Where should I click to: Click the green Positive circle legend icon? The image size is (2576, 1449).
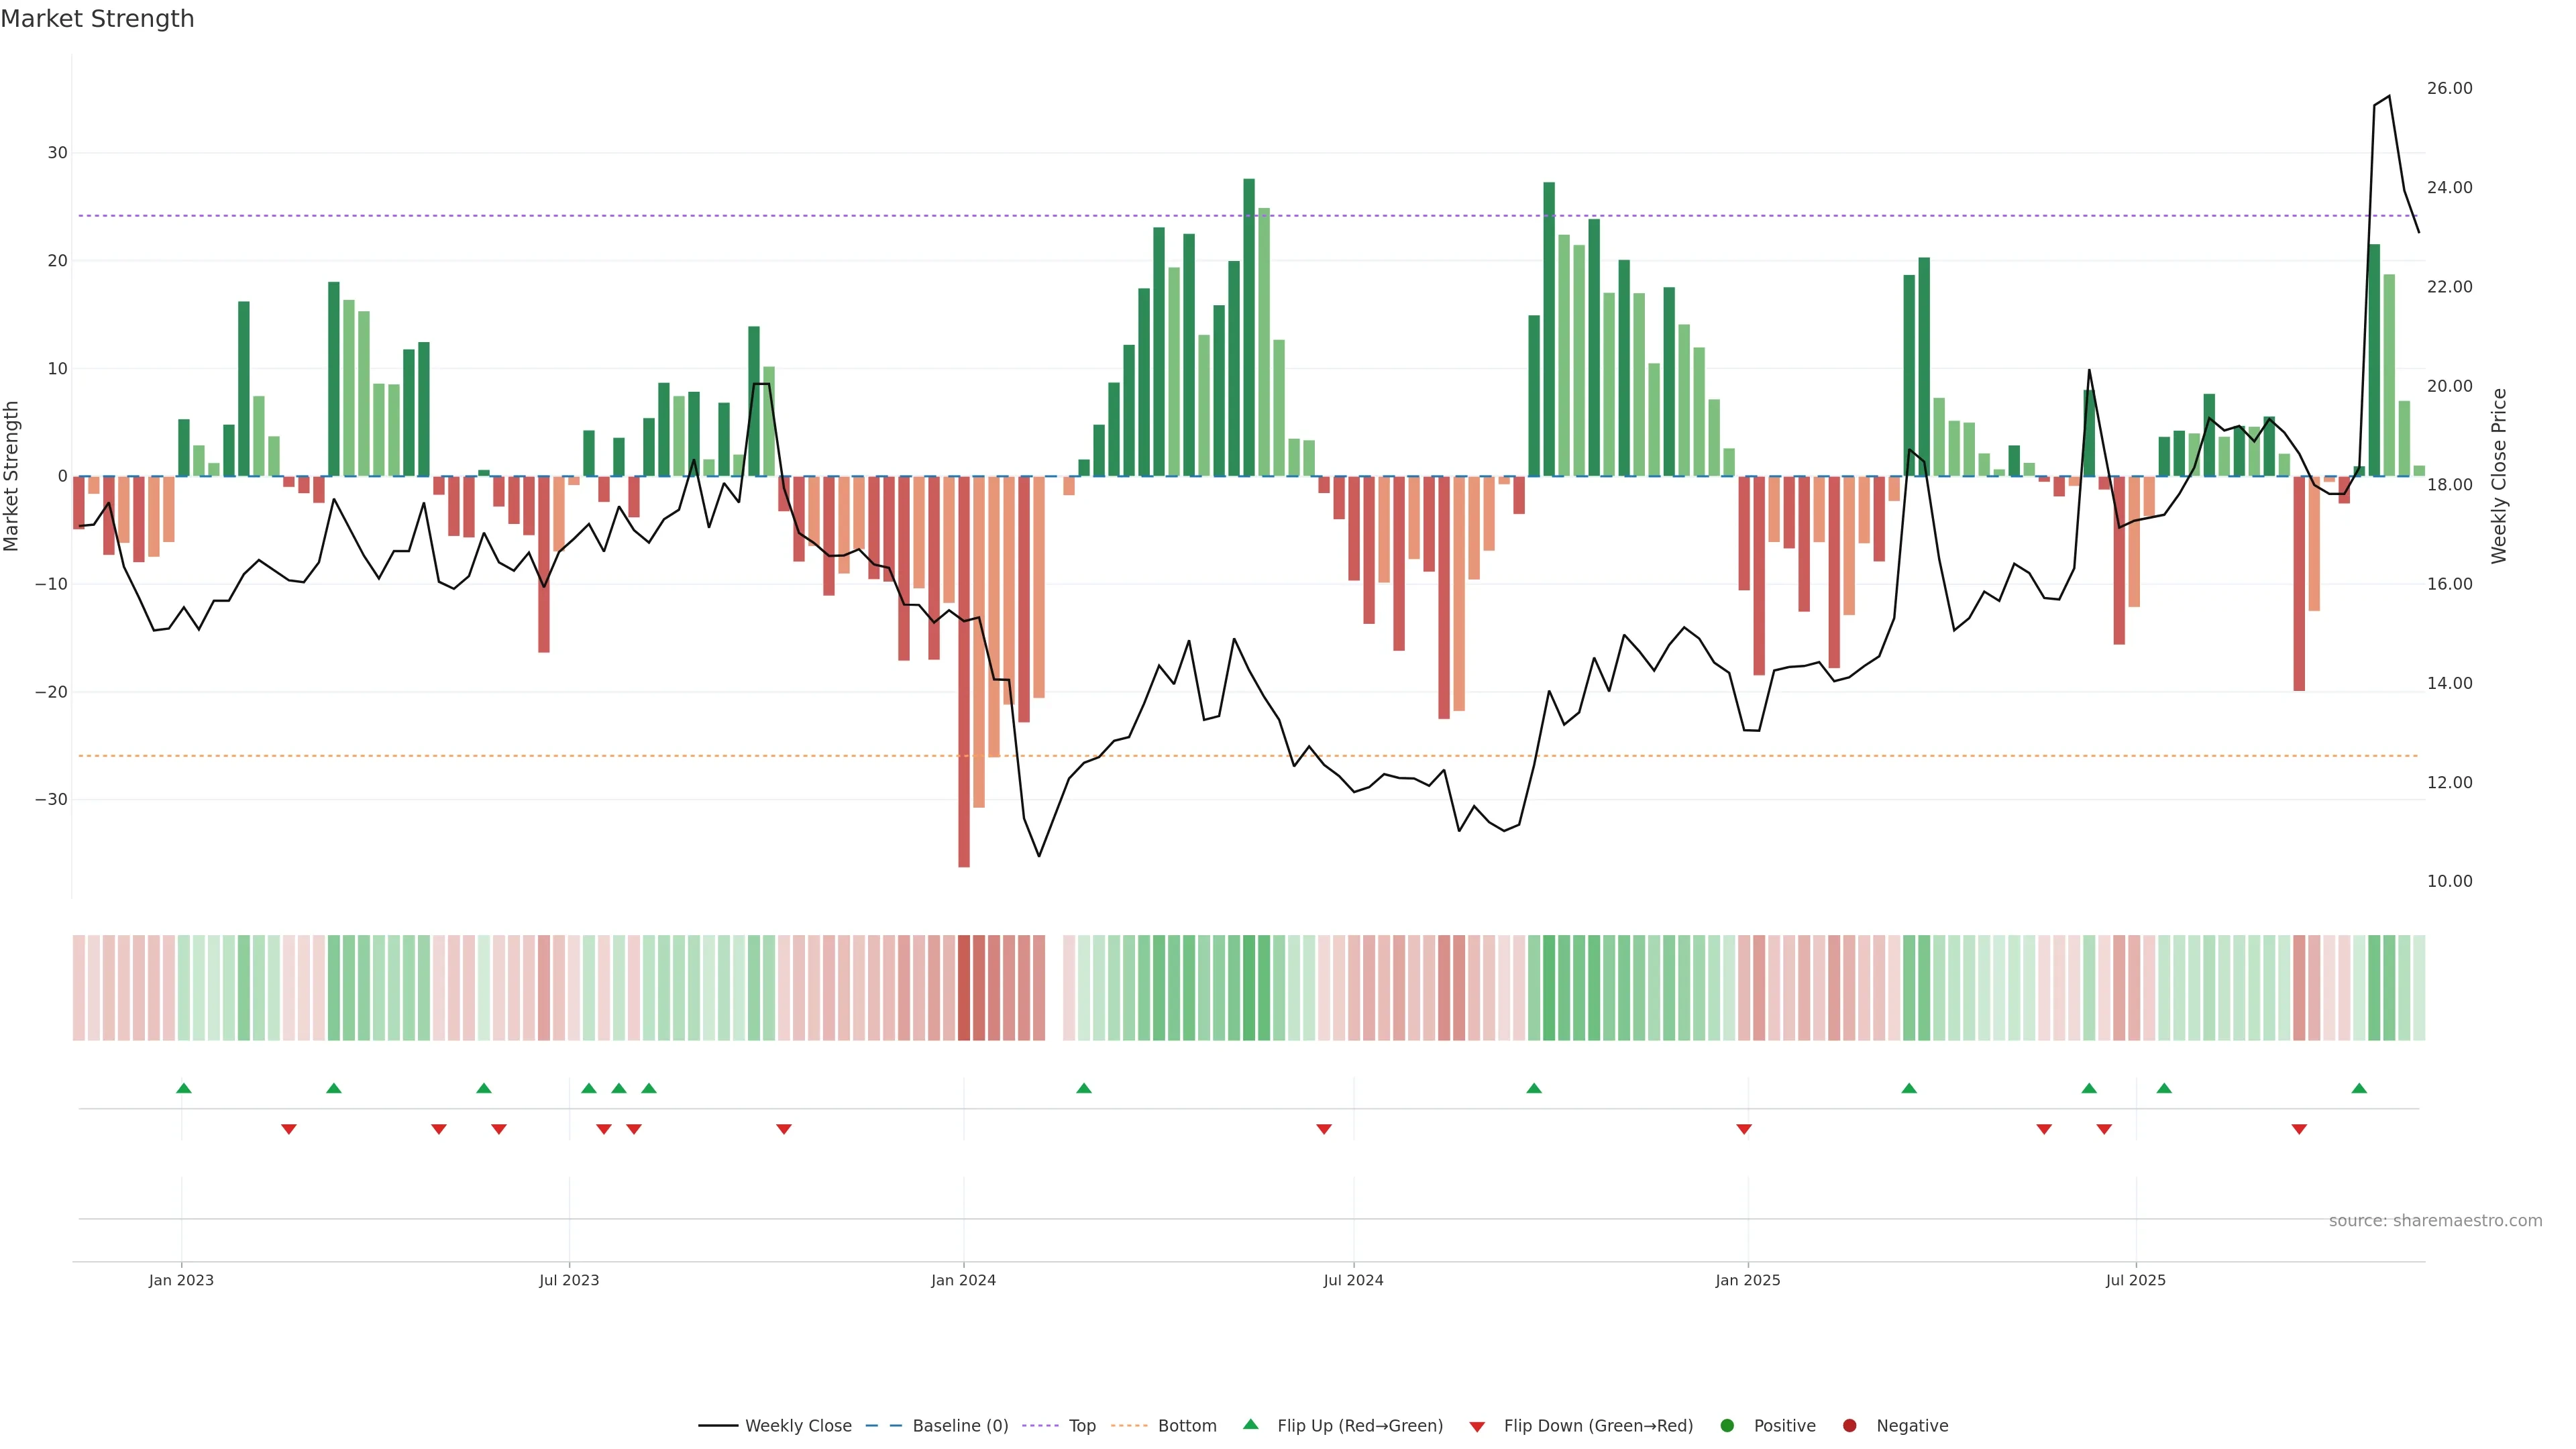point(1727,1425)
